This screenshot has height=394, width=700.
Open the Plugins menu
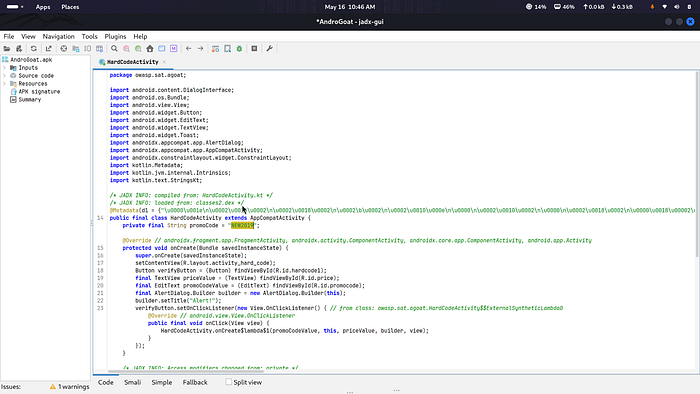[115, 37]
